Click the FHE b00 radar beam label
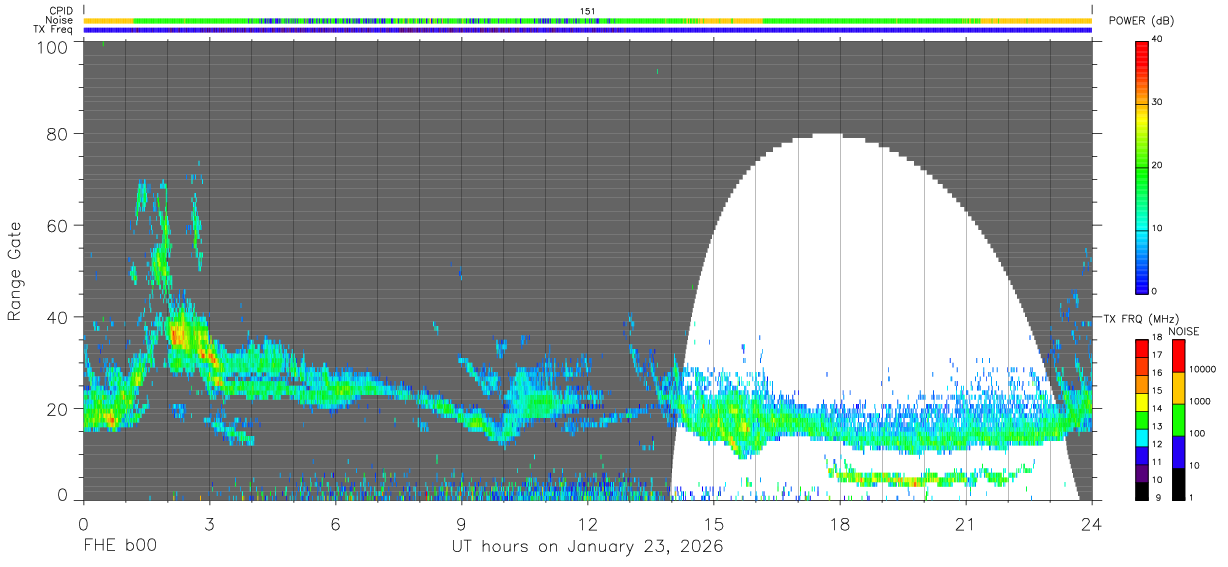 pos(120,547)
